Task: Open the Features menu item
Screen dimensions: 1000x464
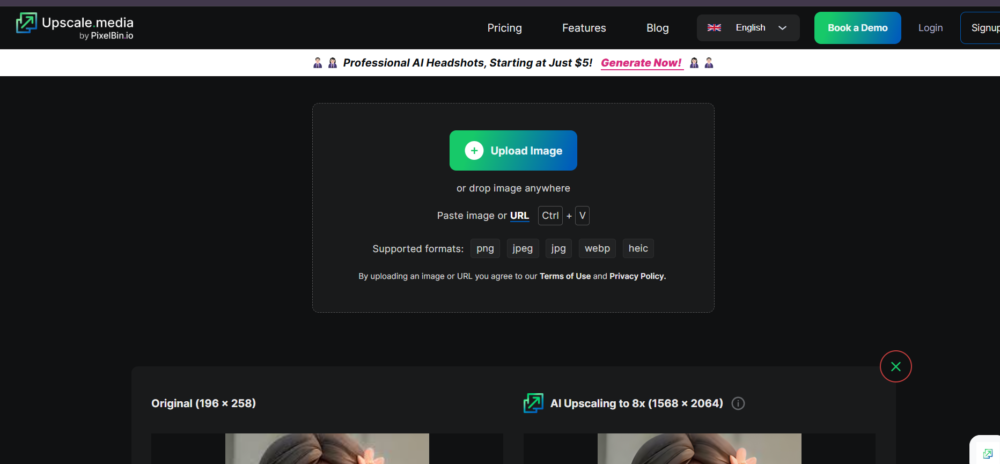Action: pyautogui.click(x=584, y=28)
